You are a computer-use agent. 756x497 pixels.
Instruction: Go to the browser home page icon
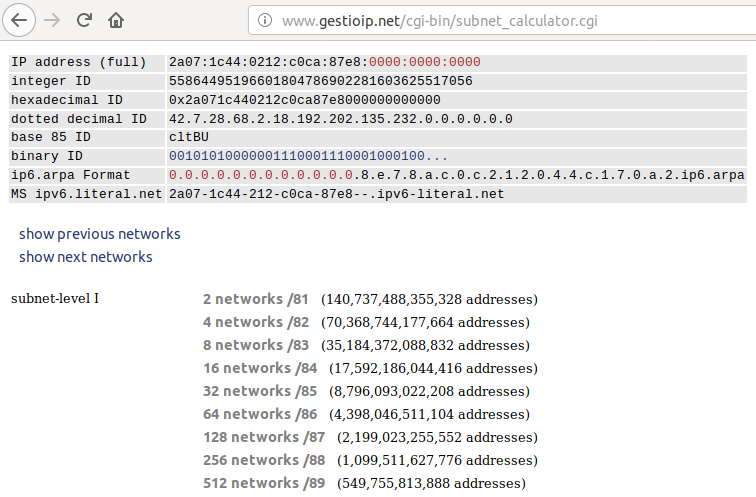pyautogui.click(x=117, y=19)
